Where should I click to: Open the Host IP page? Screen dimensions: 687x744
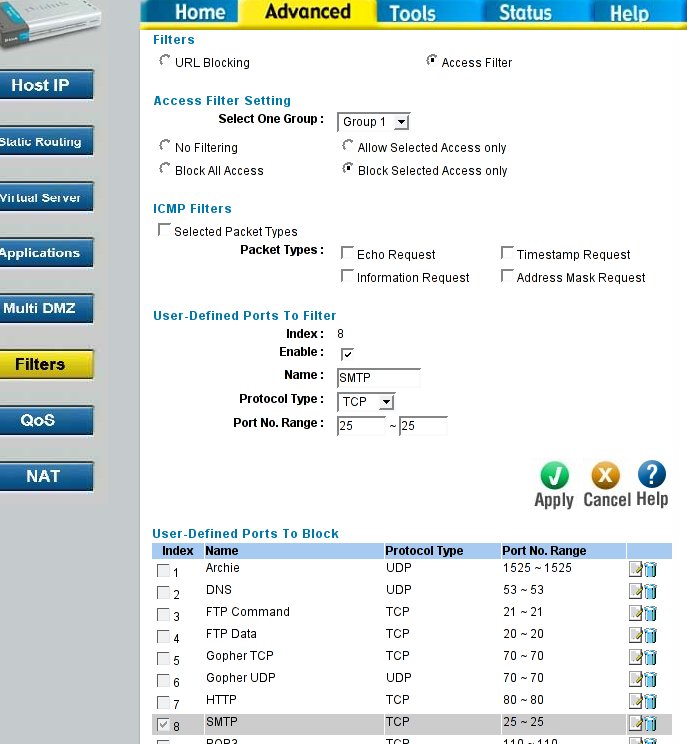tap(46, 85)
